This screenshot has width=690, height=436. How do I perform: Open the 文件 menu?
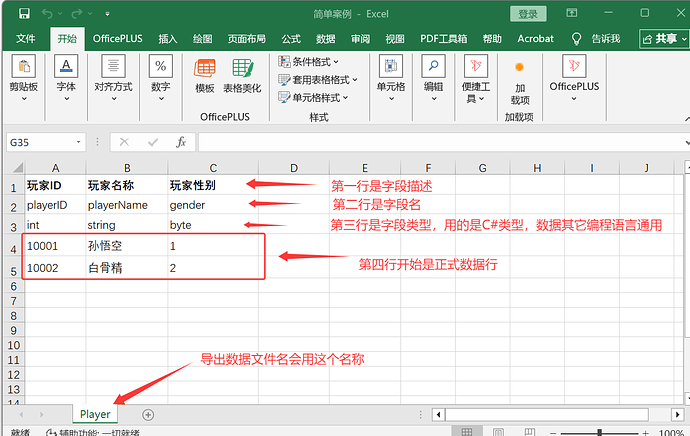pos(26,39)
